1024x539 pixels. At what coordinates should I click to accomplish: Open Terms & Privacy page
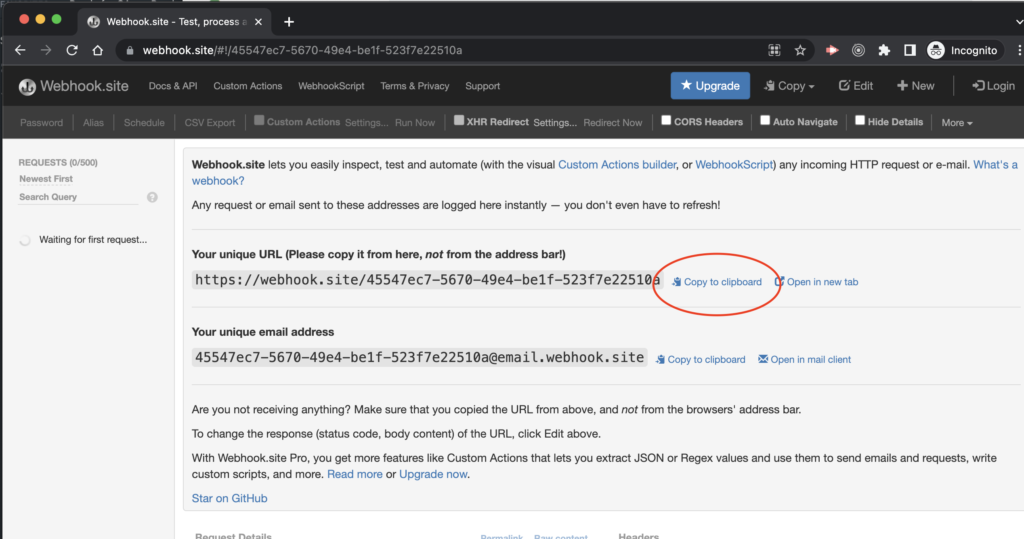tap(415, 86)
